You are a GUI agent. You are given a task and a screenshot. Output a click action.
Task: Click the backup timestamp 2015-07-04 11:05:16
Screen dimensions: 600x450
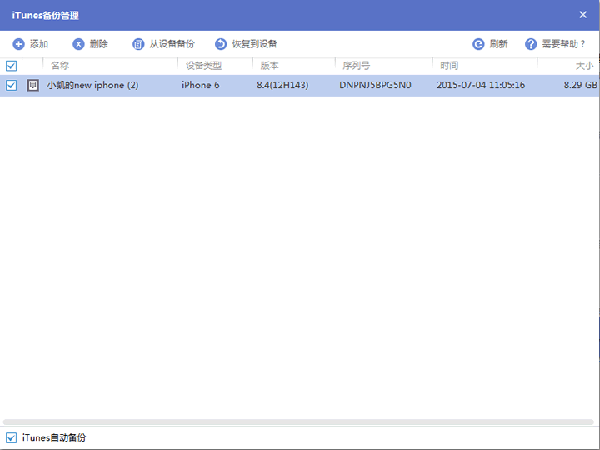pyautogui.click(x=481, y=86)
